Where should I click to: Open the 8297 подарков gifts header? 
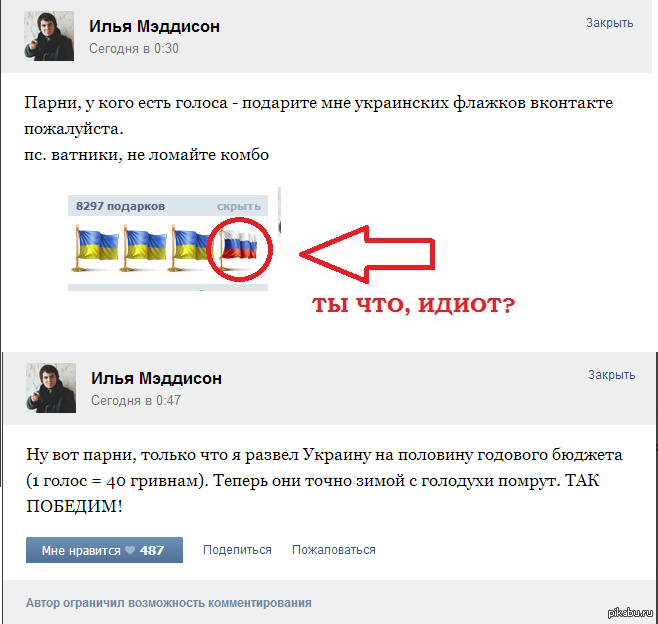(x=120, y=206)
